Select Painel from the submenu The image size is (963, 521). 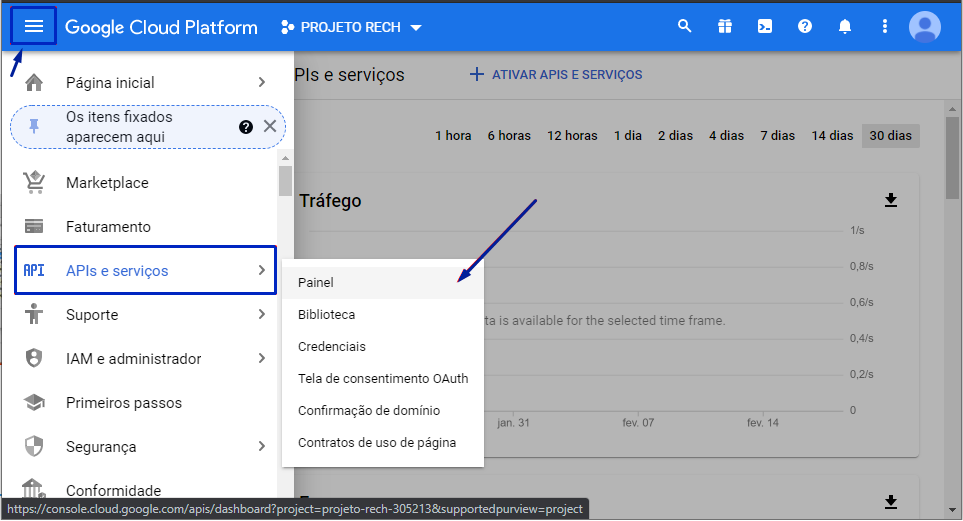click(316, 283)
